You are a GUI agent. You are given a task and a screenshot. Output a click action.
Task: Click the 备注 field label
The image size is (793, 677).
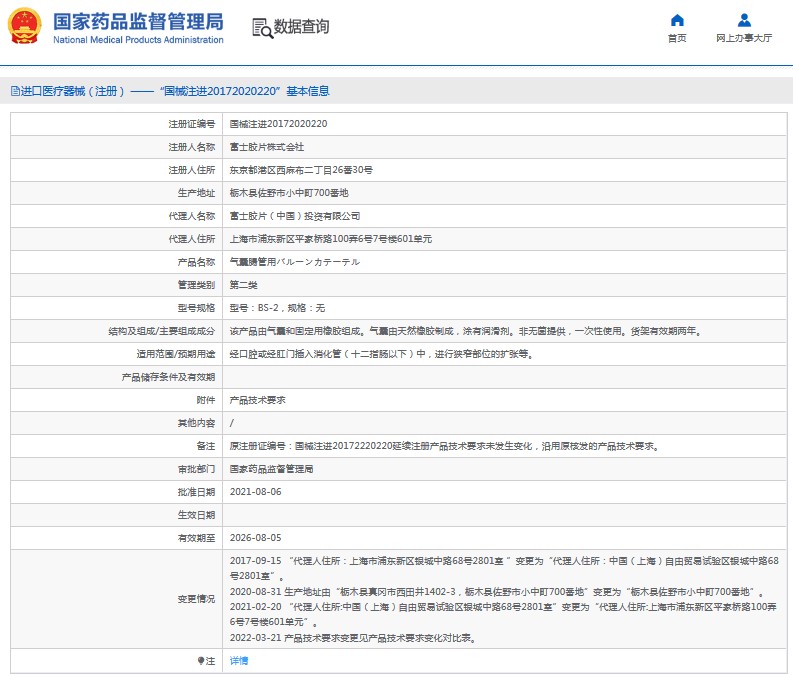(206, 446)
